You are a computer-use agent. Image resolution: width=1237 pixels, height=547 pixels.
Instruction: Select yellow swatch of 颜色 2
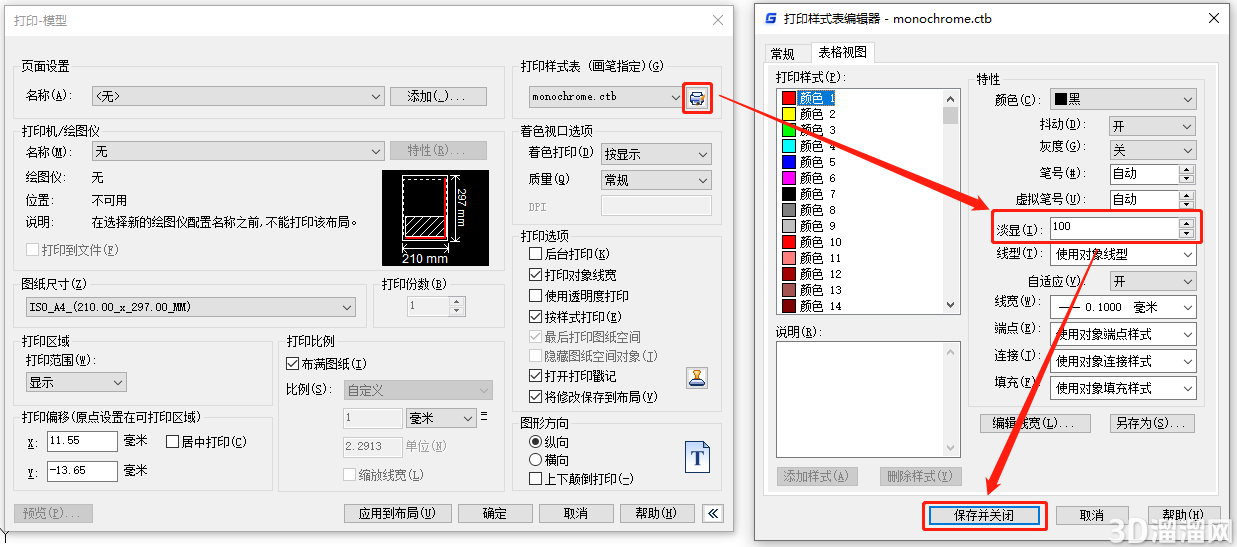[x=788, y=114]
